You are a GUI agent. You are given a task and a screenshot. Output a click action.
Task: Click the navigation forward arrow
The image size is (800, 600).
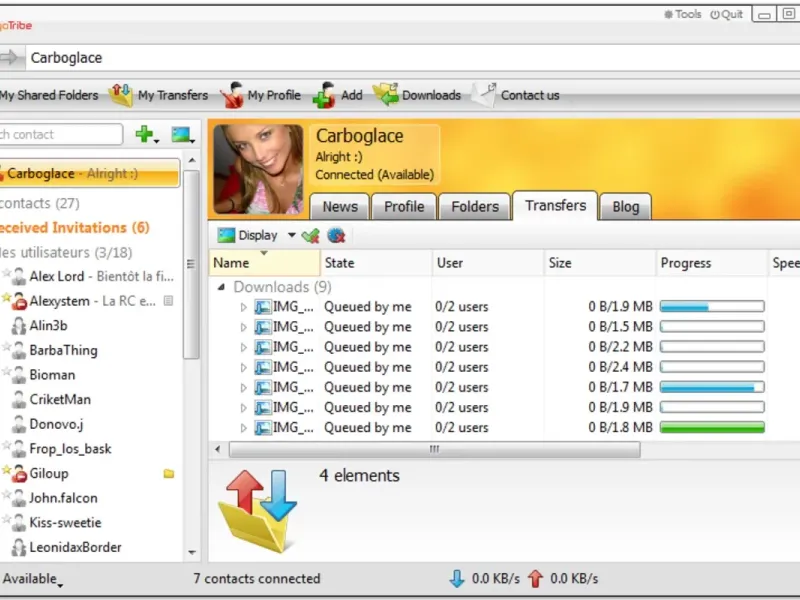[9, 58]
